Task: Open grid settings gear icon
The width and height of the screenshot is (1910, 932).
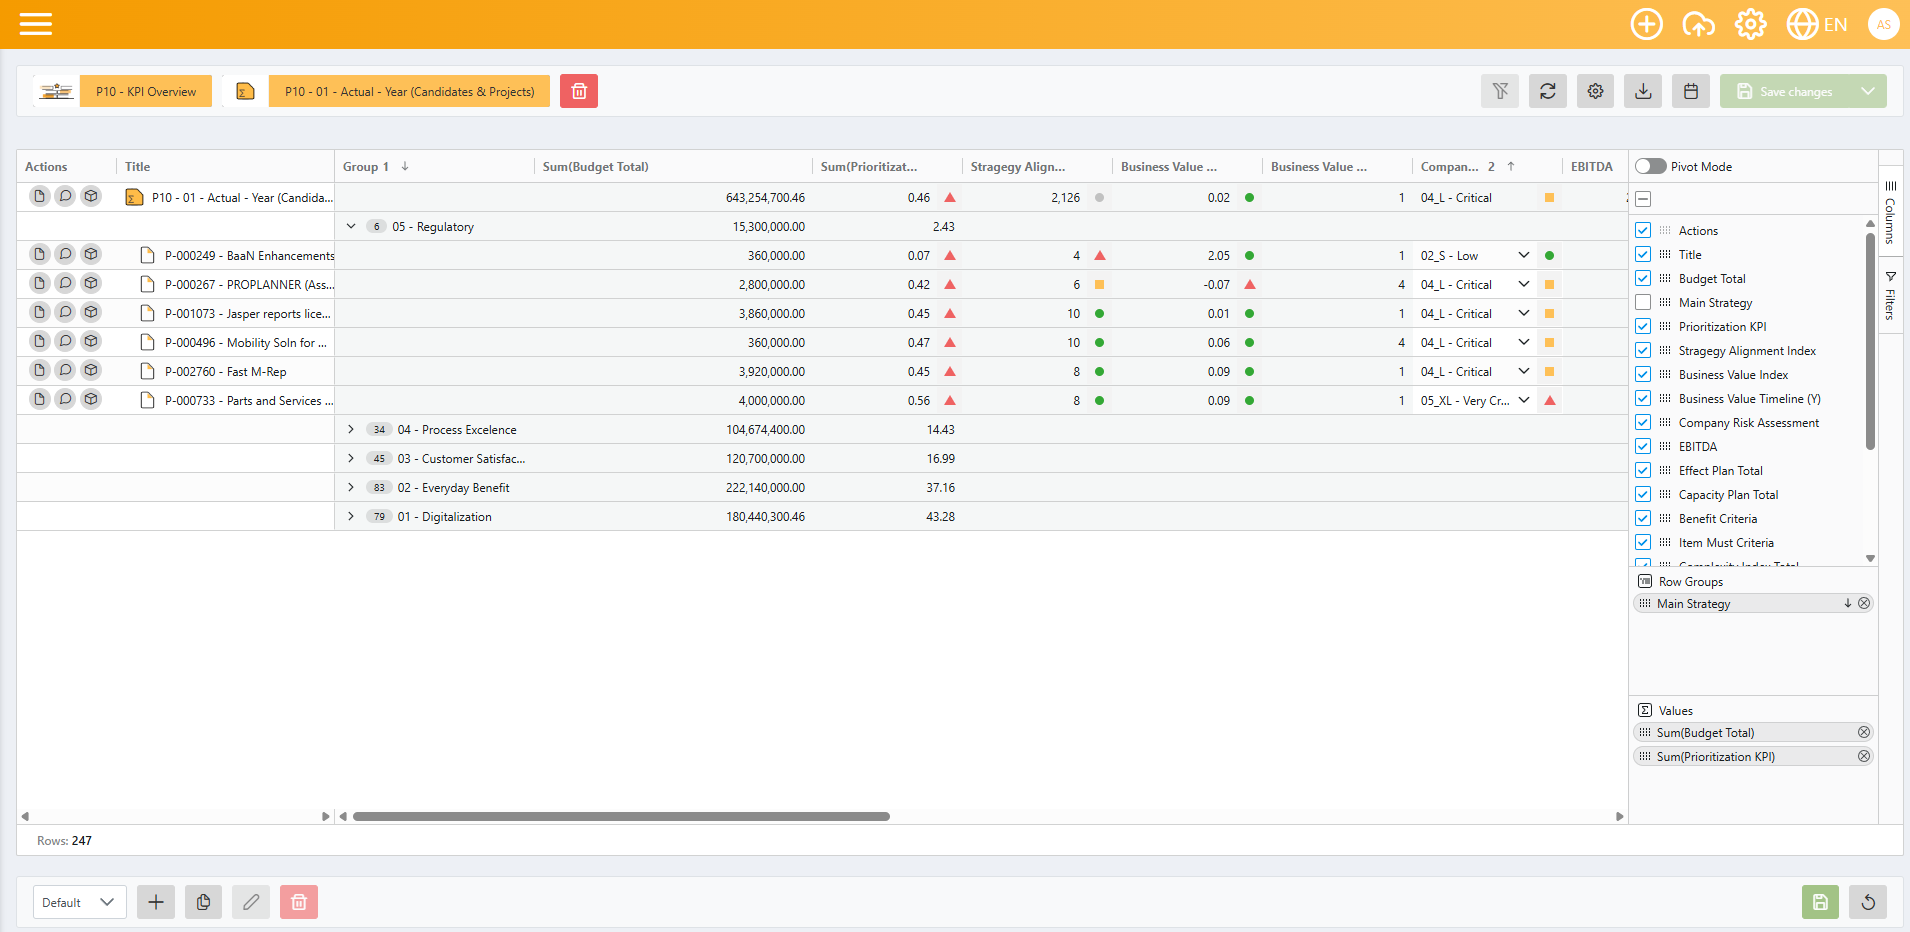Action: [x=1596, y=91]
